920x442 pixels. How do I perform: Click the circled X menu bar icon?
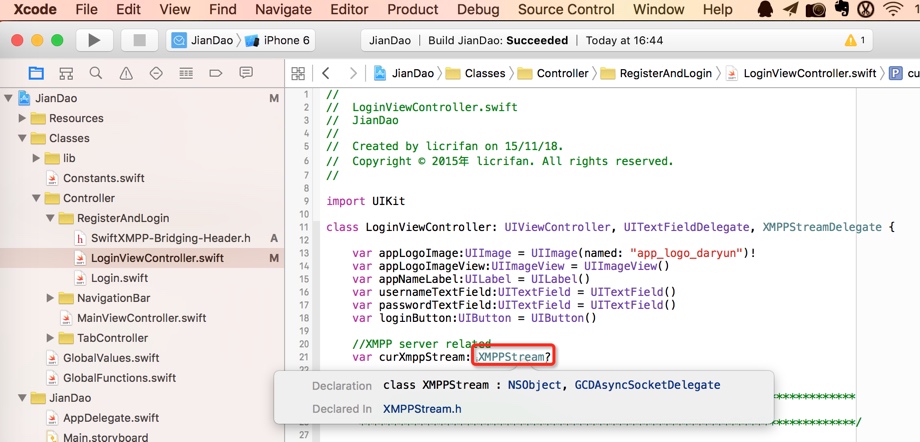[x=866, y=9]
